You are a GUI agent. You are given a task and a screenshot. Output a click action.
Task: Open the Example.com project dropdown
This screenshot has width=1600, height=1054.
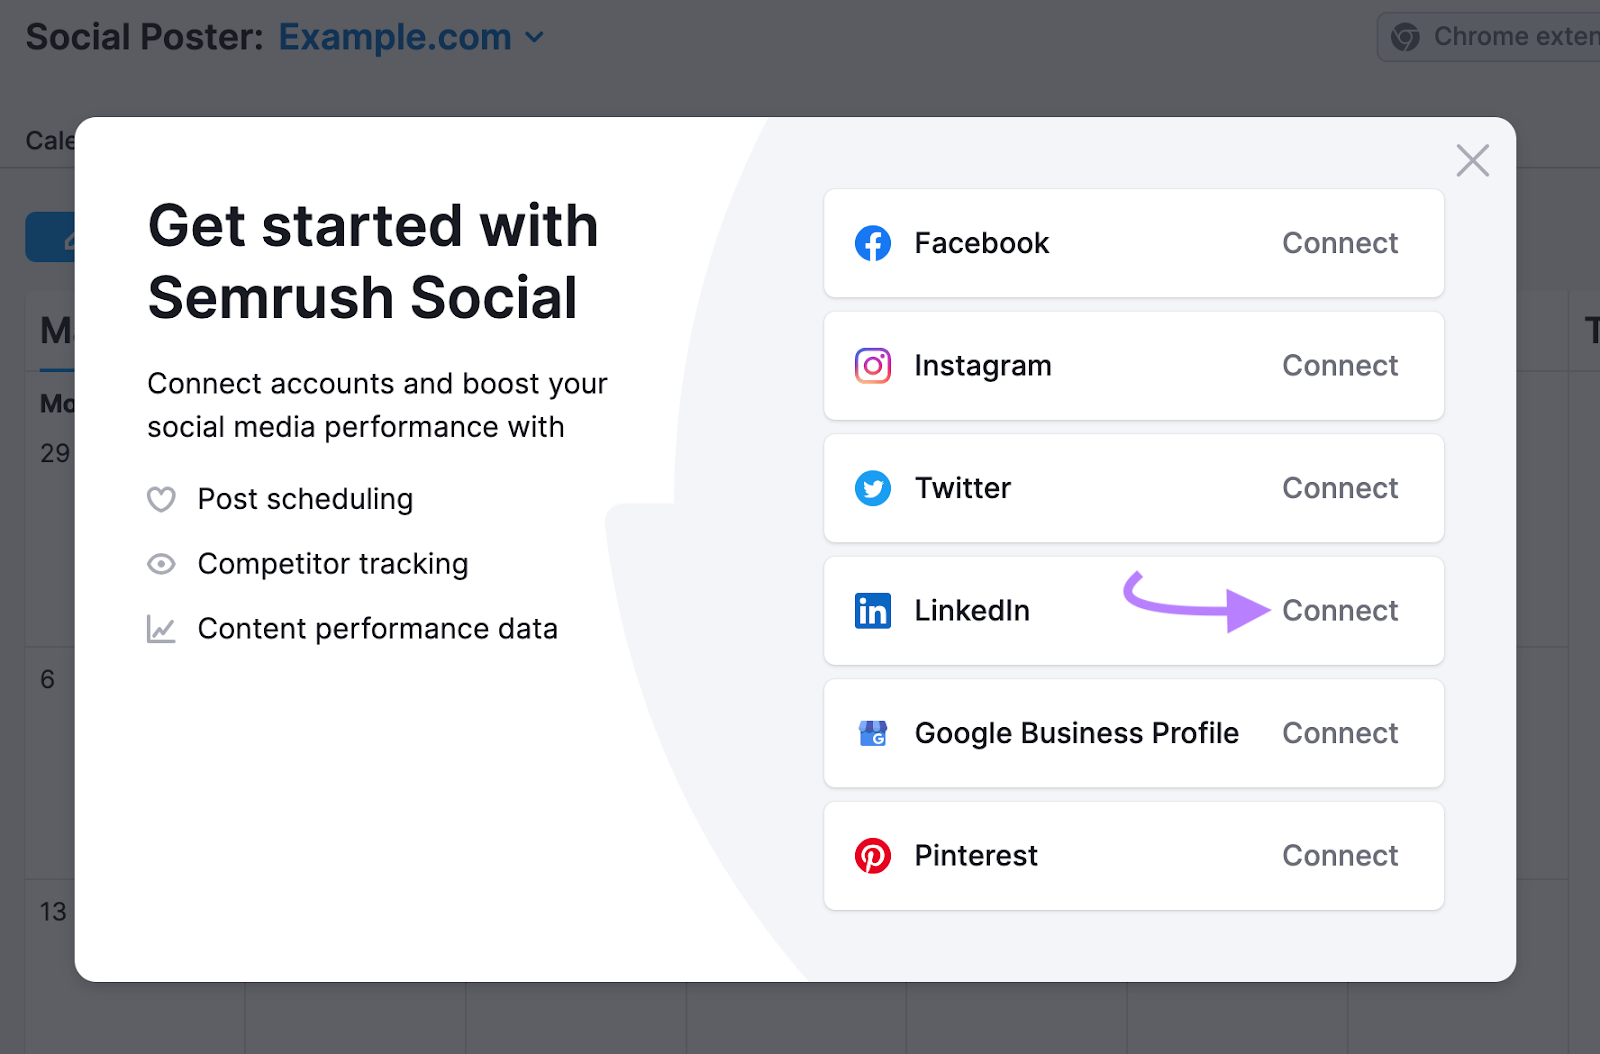click(395, 37)
